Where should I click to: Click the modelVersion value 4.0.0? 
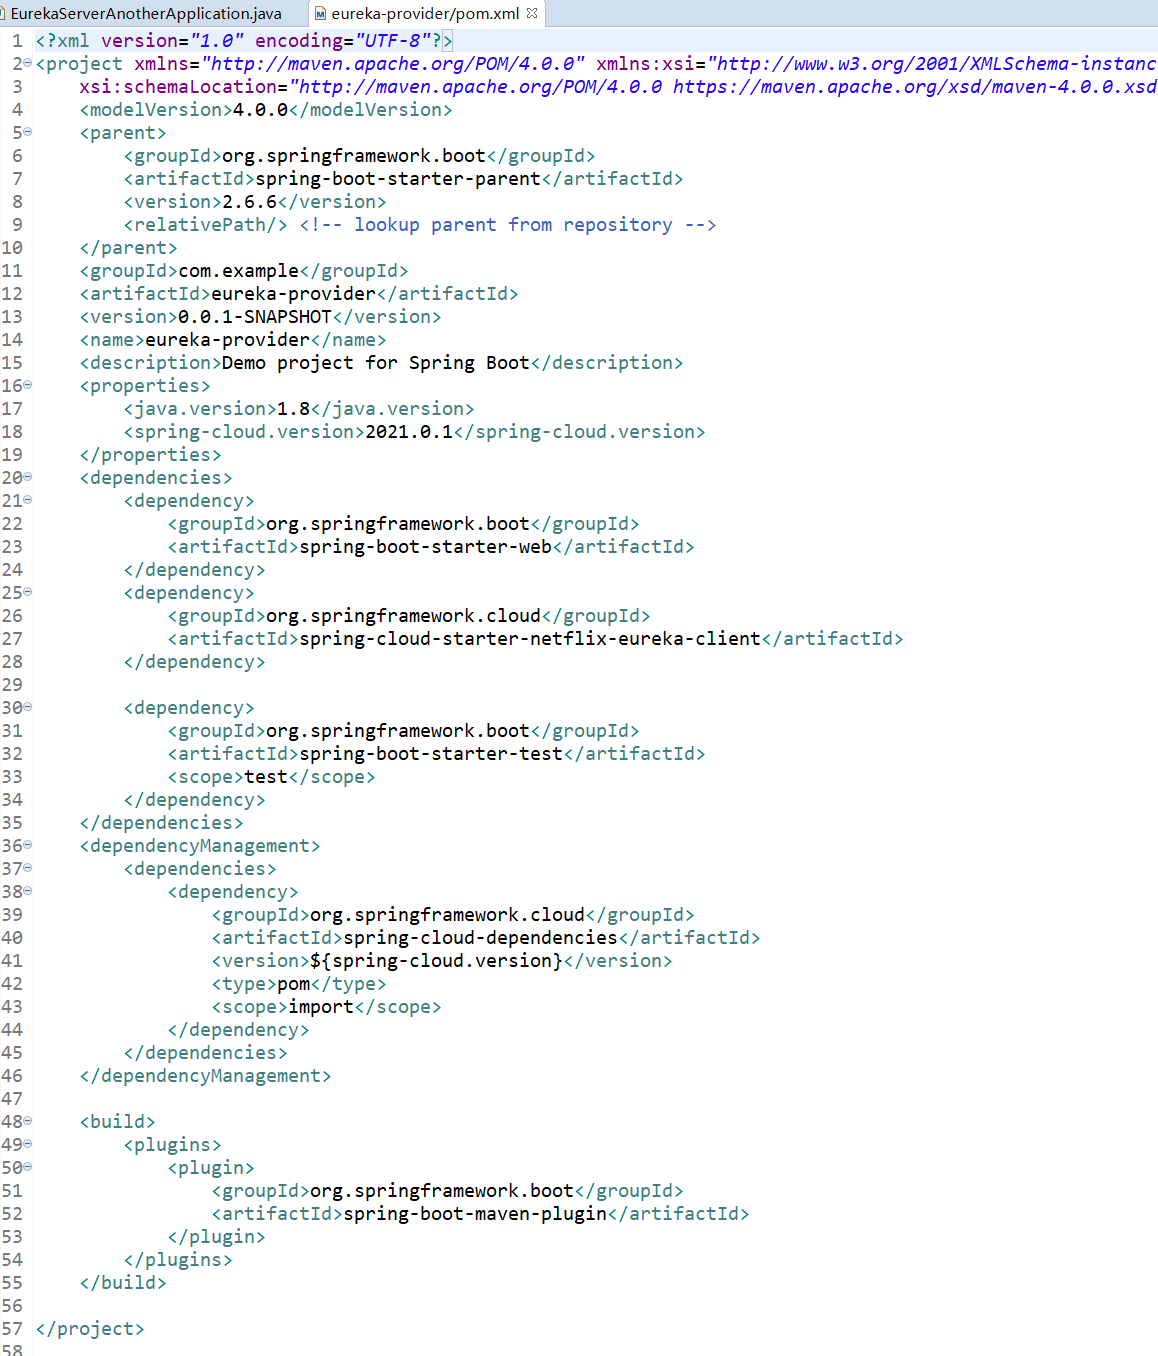[260, 110]
